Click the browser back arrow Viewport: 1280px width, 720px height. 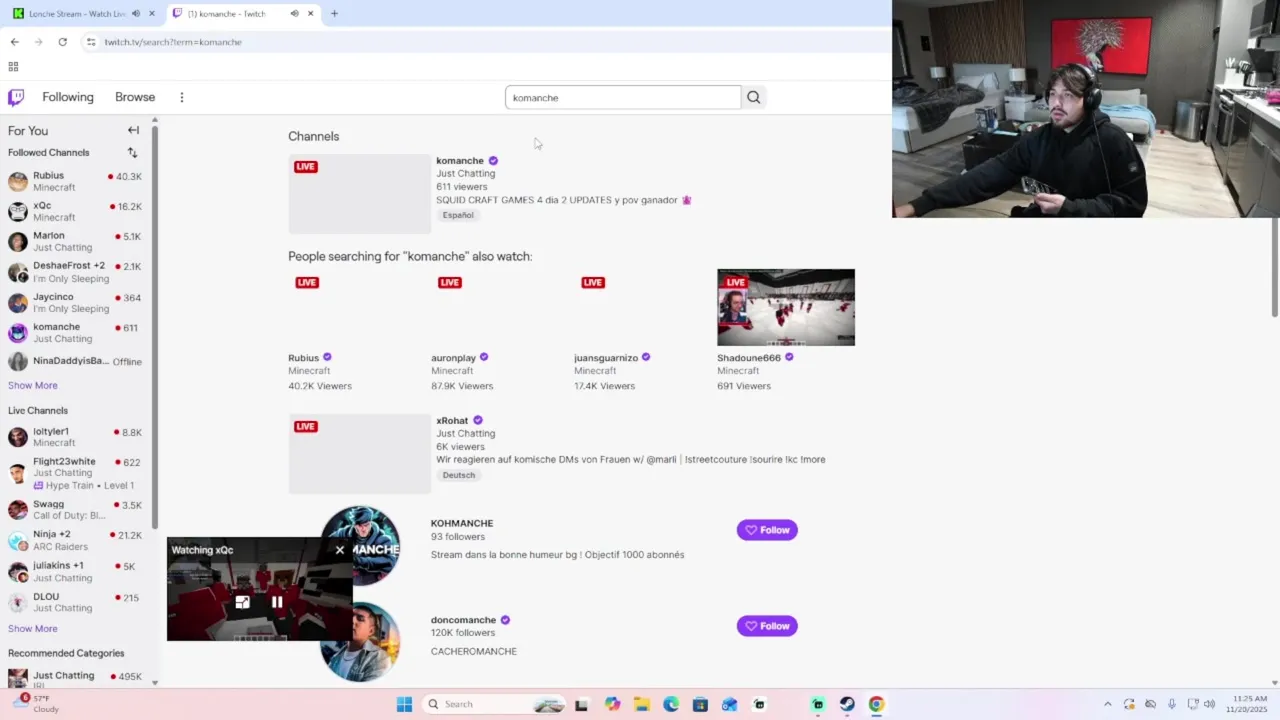[x=14, y=42]
